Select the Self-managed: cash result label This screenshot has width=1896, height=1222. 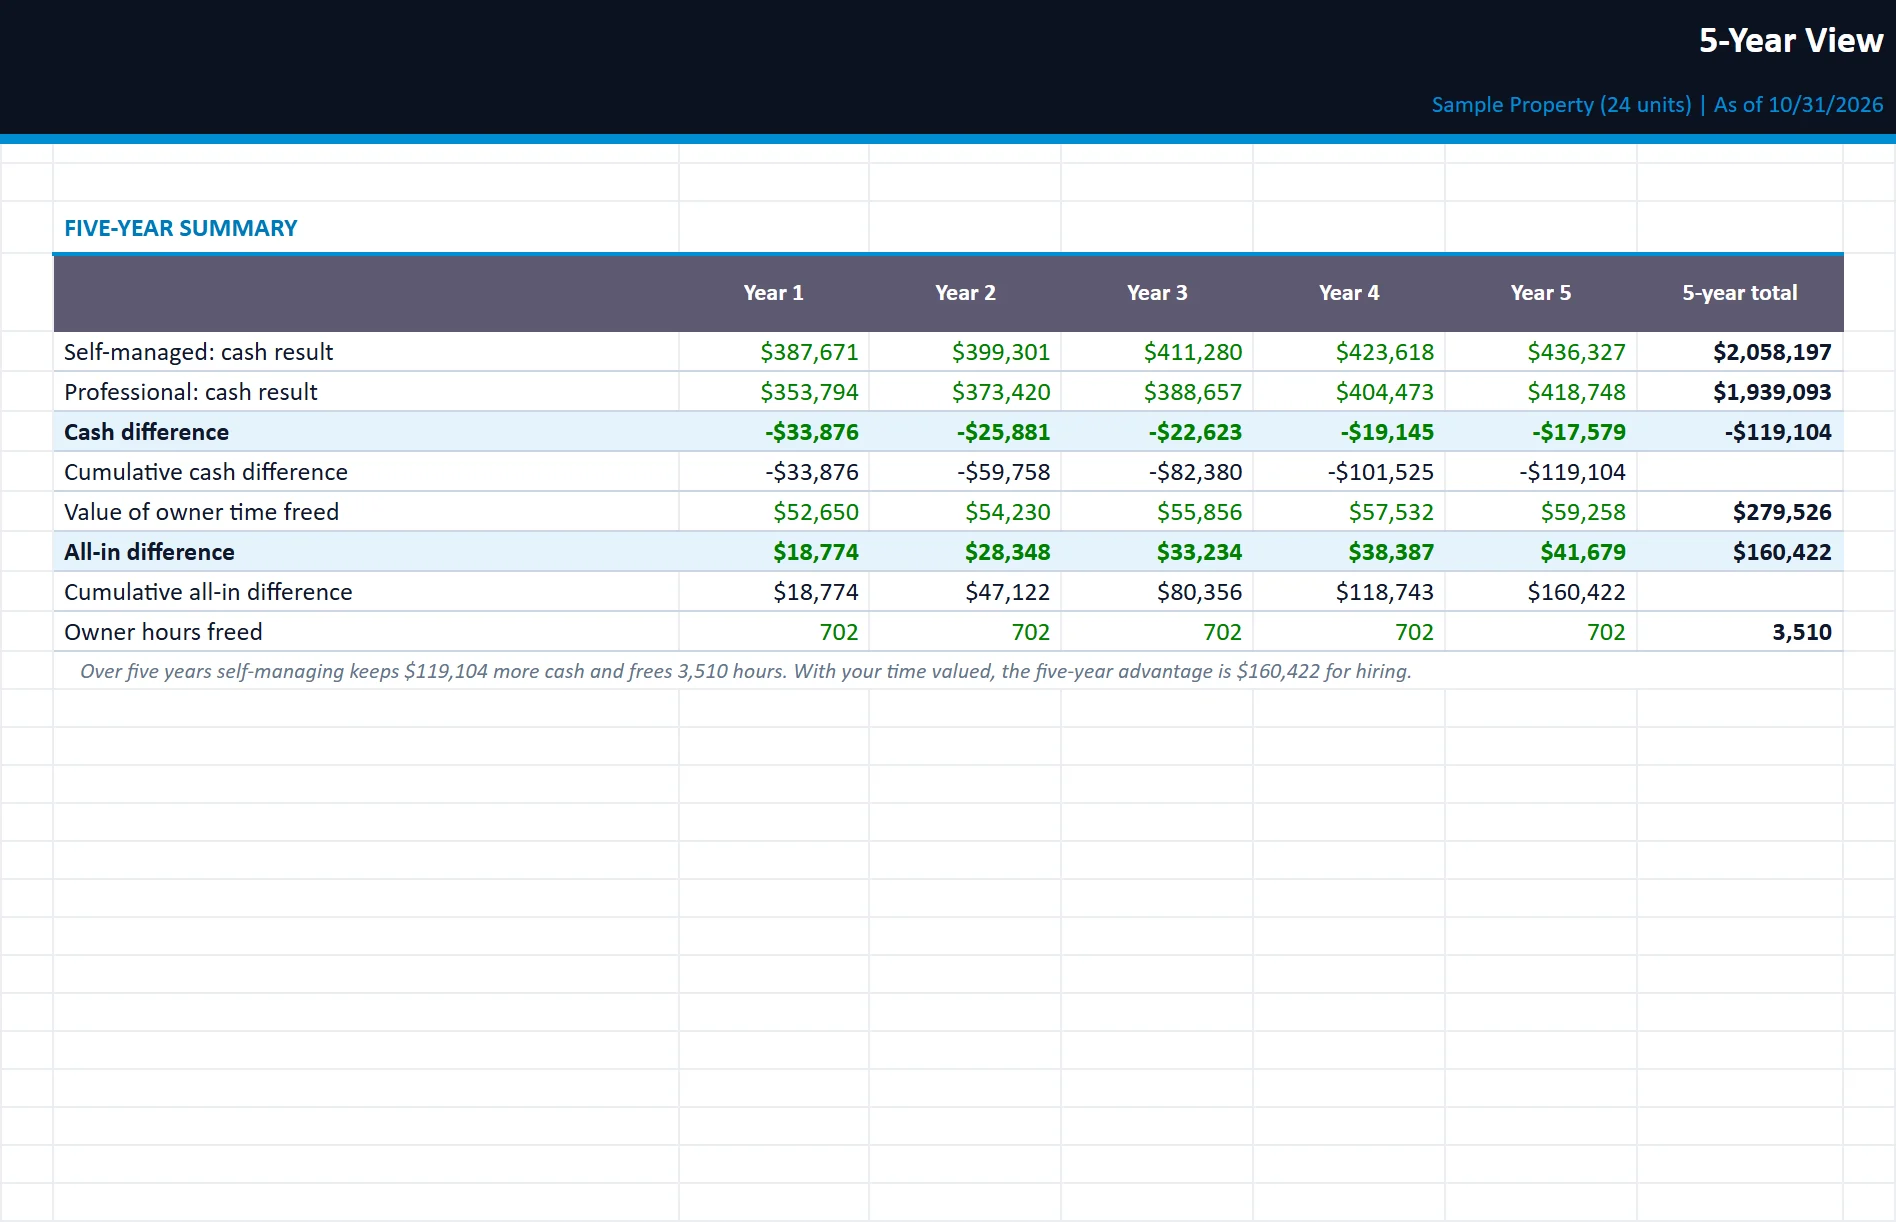[199, 352]
